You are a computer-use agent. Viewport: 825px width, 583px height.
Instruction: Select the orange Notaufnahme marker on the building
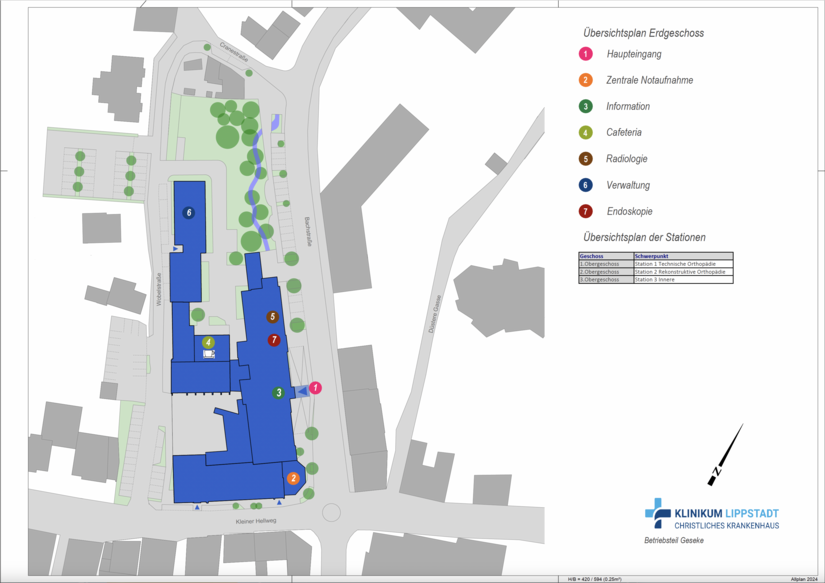point(293,478)
